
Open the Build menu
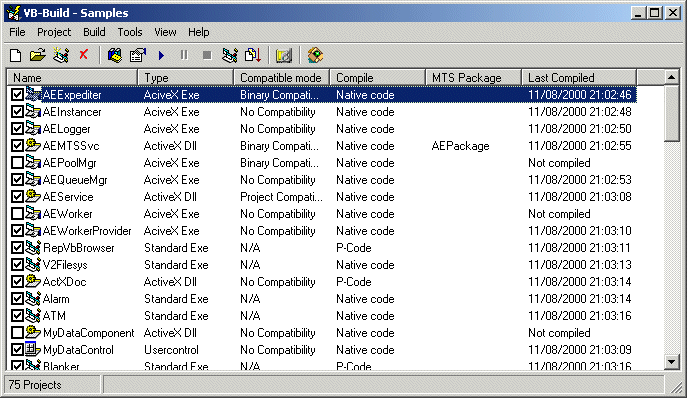[x=94, y=32]
